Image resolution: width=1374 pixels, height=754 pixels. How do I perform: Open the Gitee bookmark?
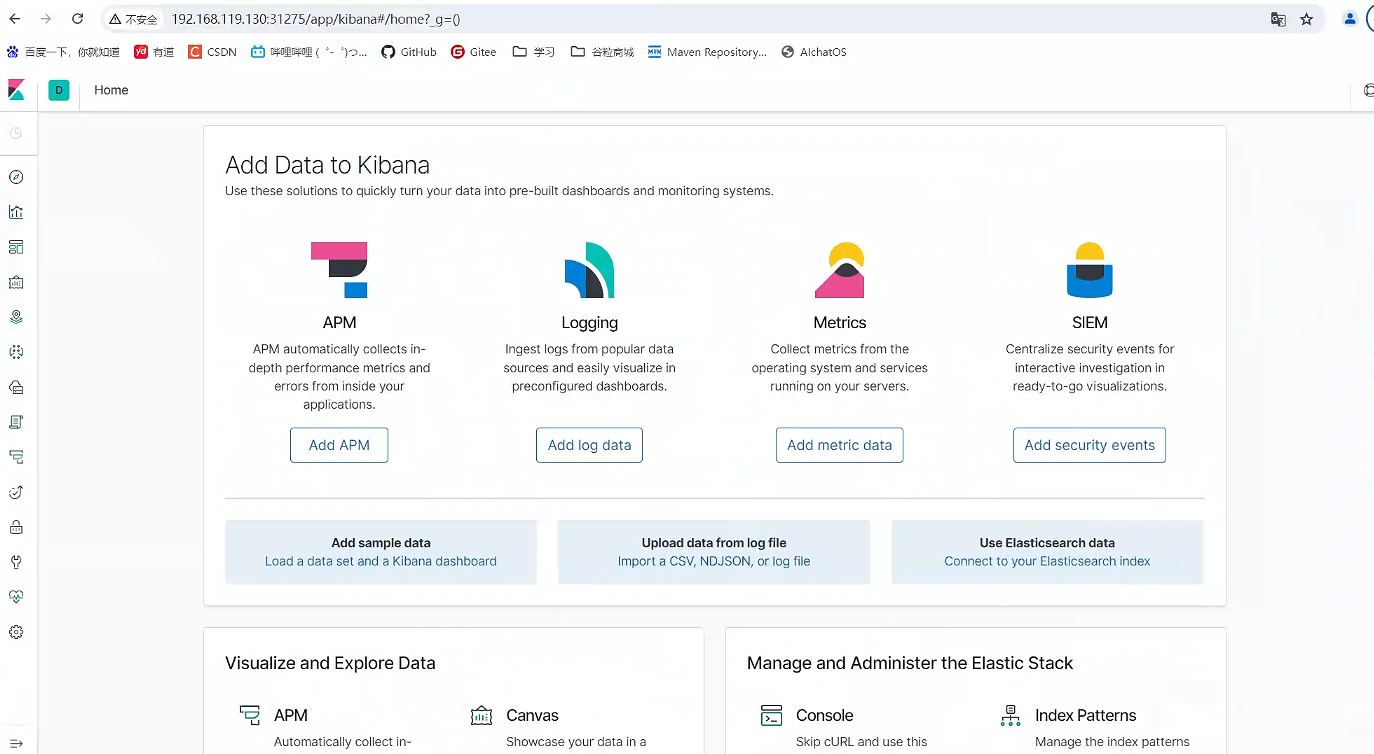click(473, 52)
